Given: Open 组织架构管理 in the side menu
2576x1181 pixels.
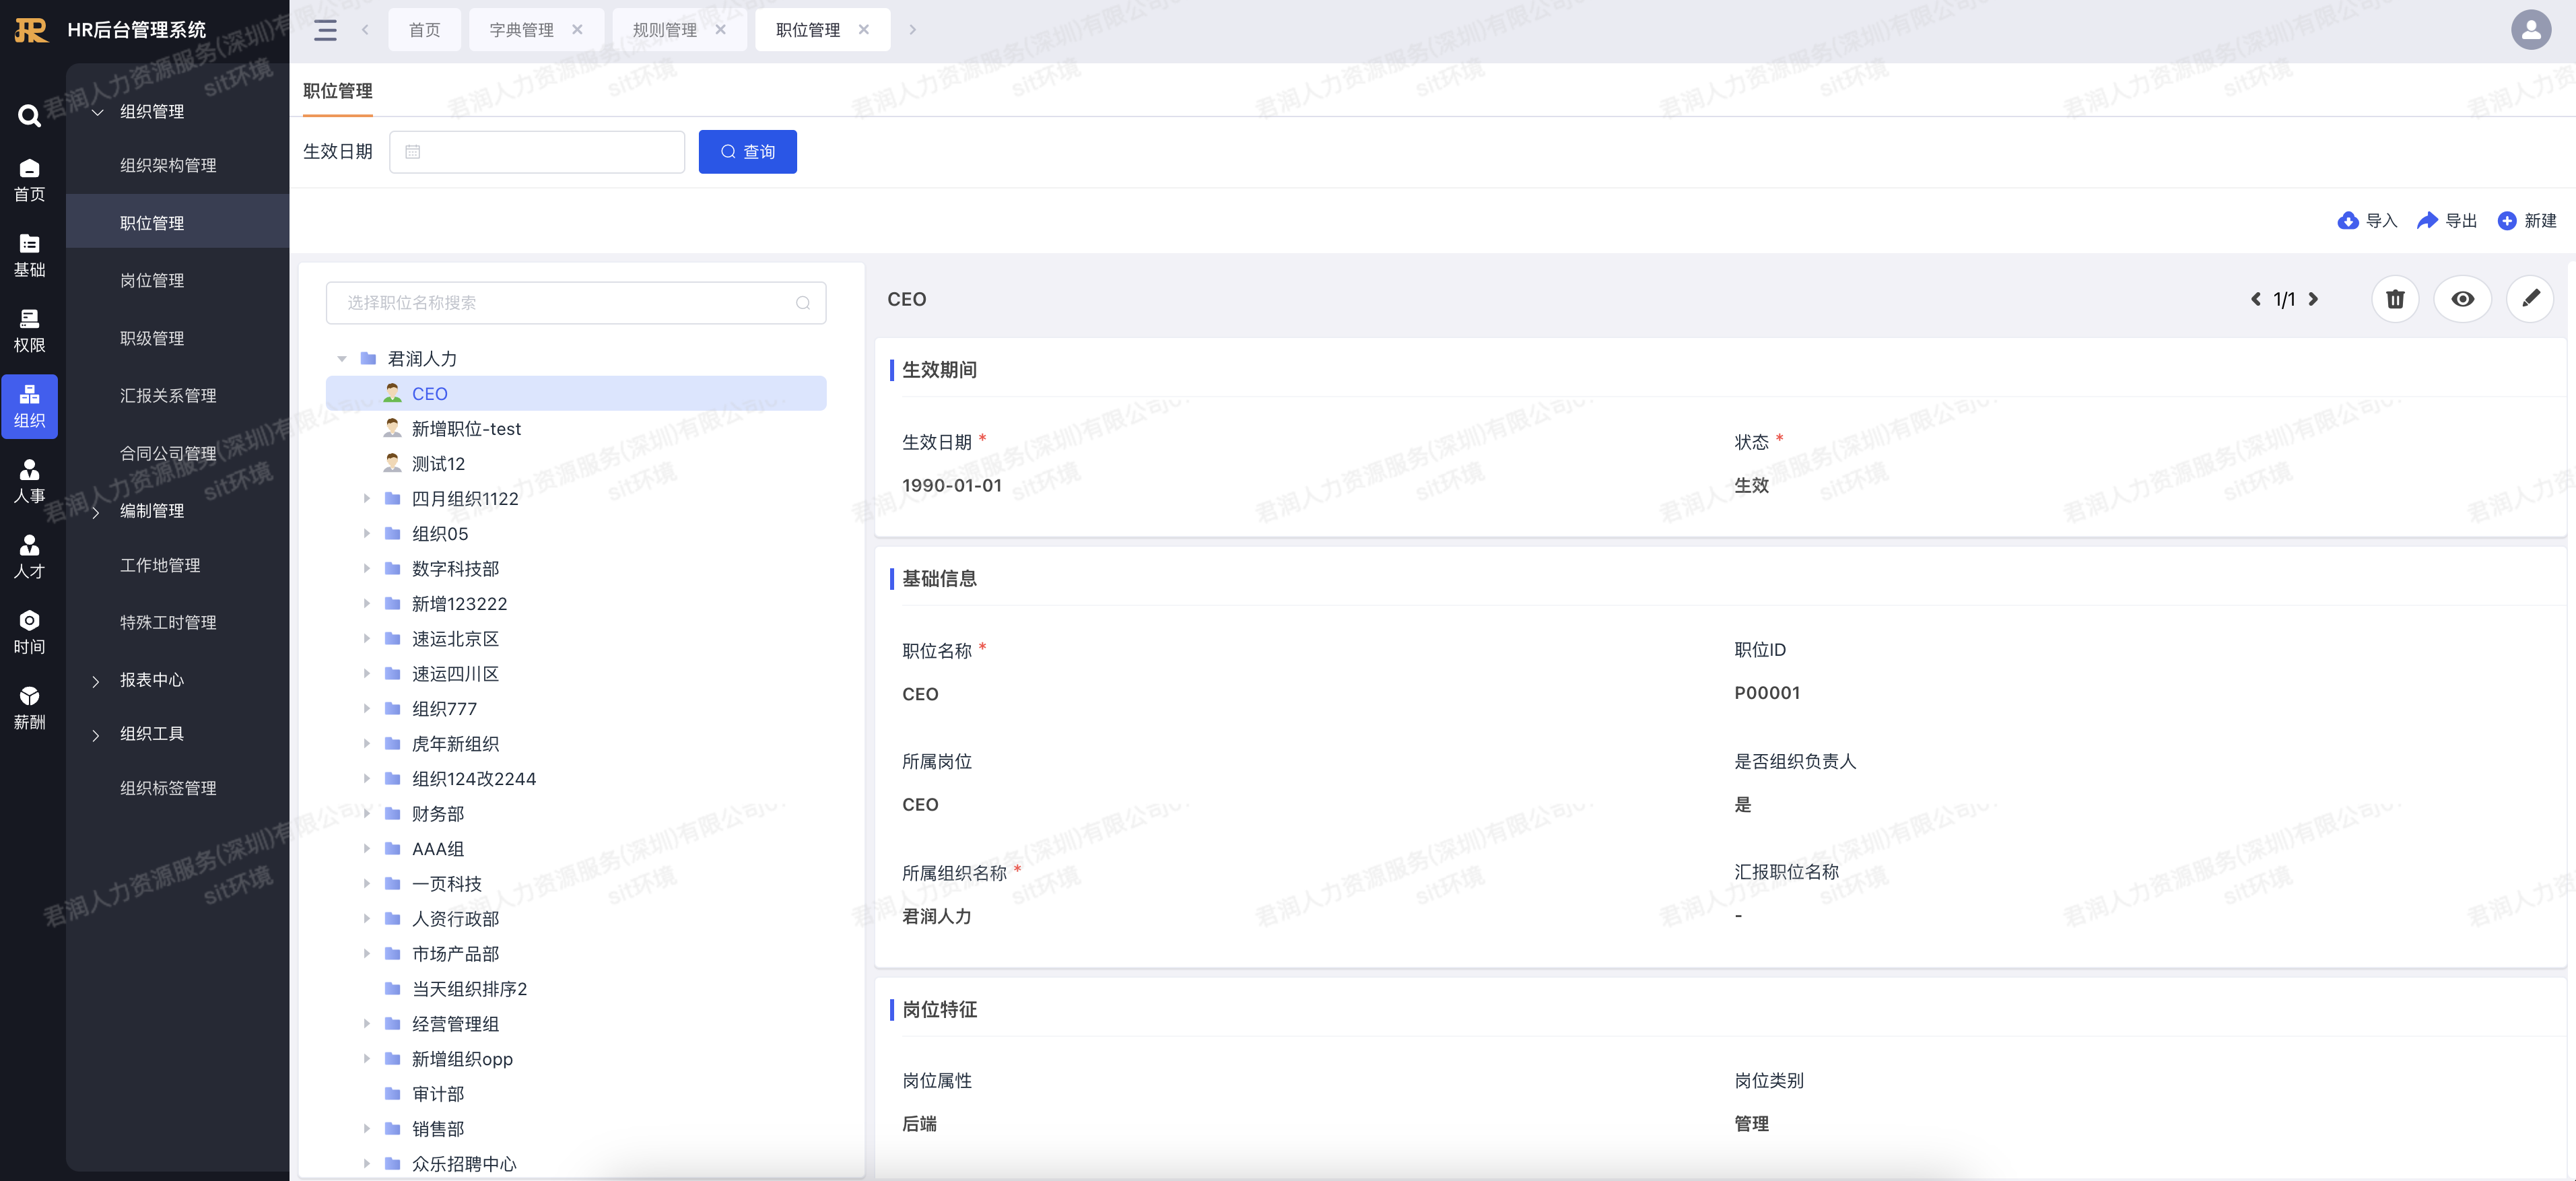Looking at the screenshot, I should [x=168, y=165].
